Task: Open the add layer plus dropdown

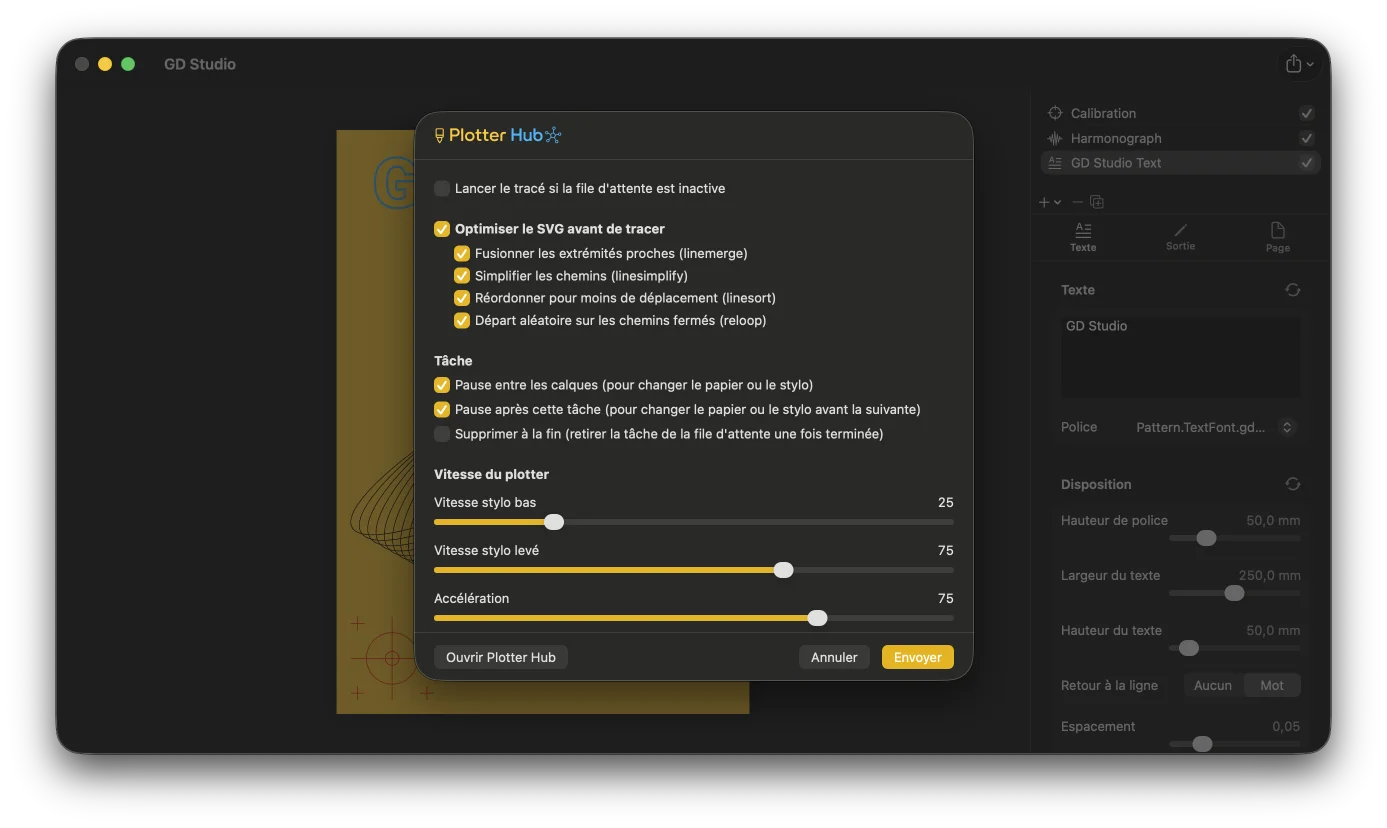Action: (x=1050, y=202)
